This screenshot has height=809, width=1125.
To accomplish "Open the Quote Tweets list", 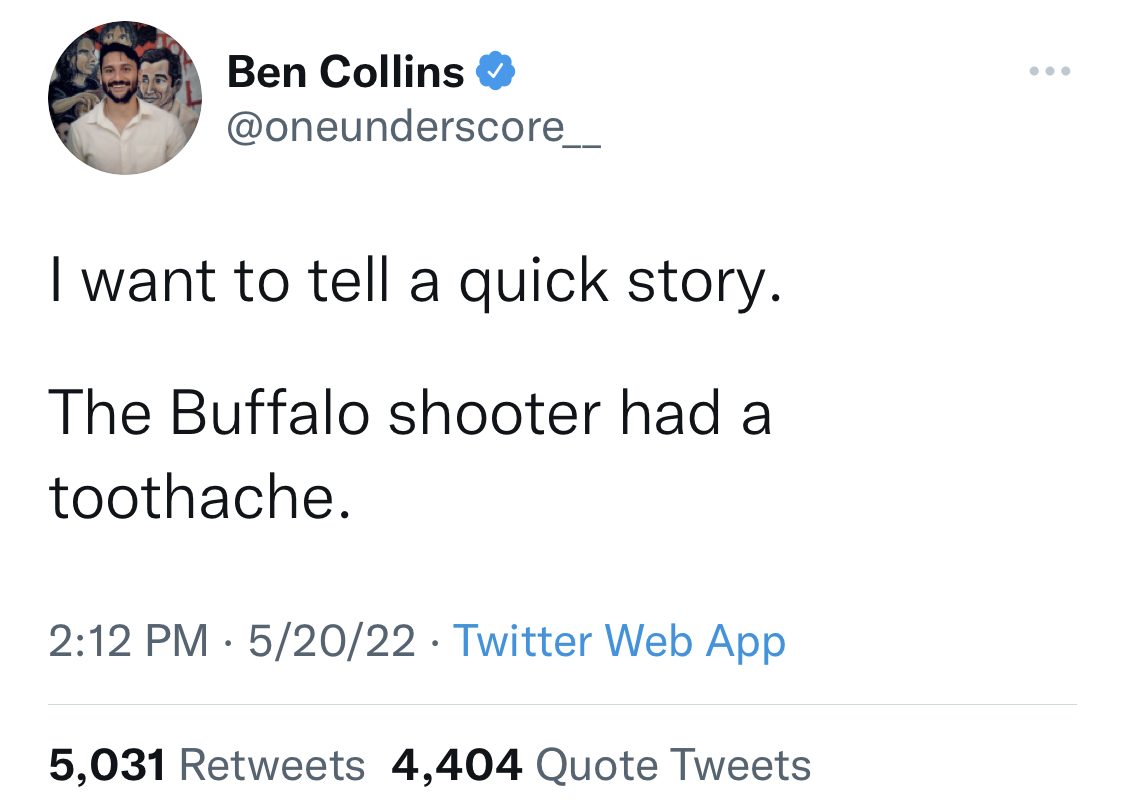I will pyautogui.click(x=673, y=766).
